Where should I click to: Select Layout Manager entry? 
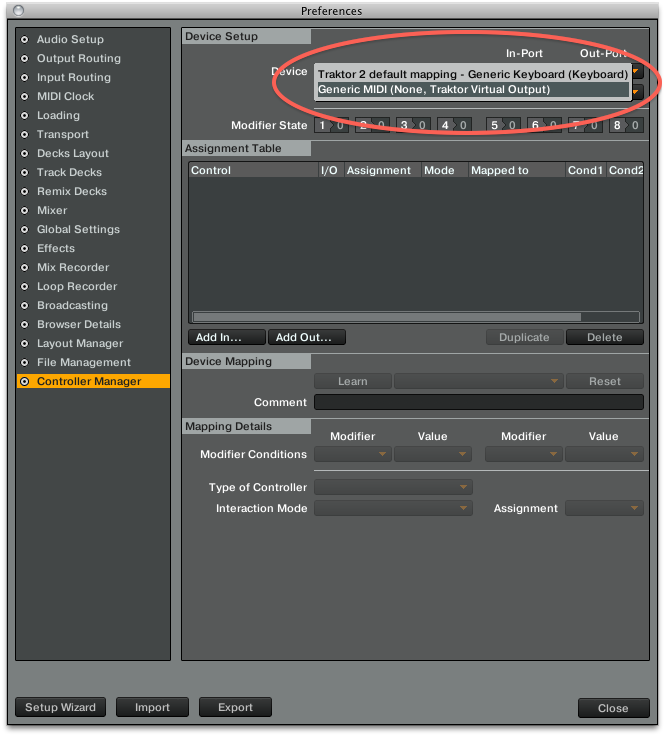(x=93, y=344)
